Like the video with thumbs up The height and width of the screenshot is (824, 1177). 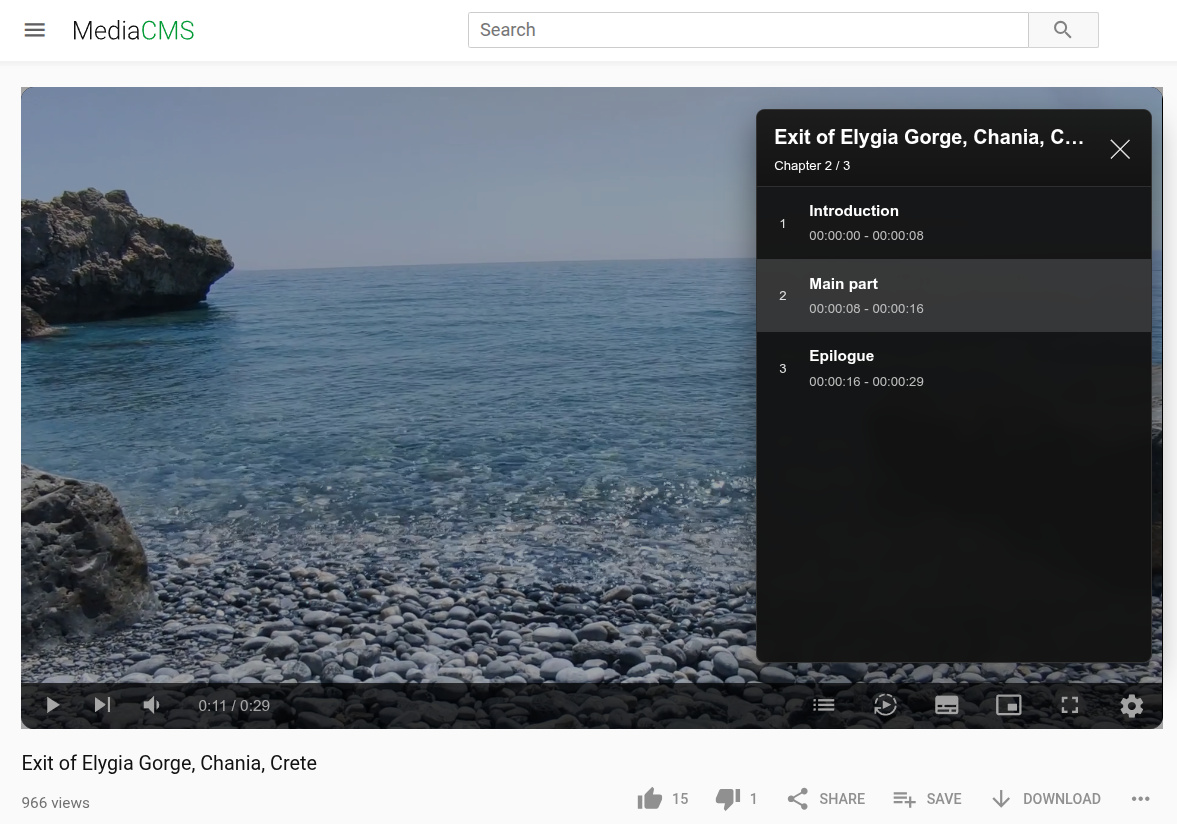649,799
